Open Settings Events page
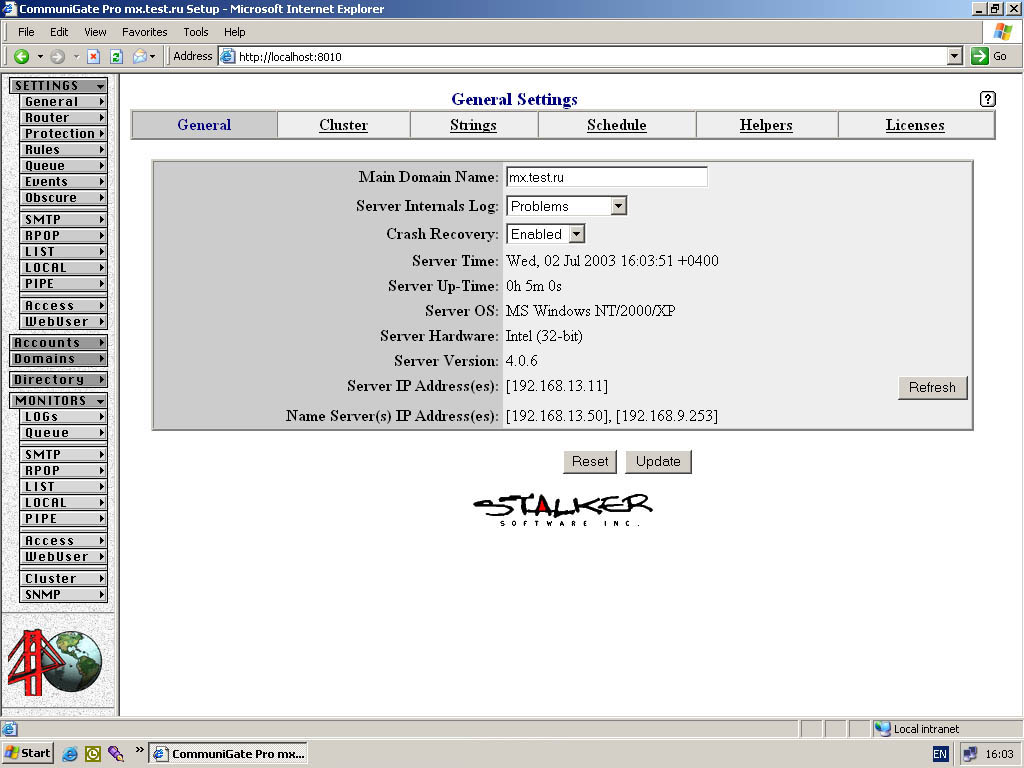The height and width of the screenshot is (768, 1024). coord(63,182)
